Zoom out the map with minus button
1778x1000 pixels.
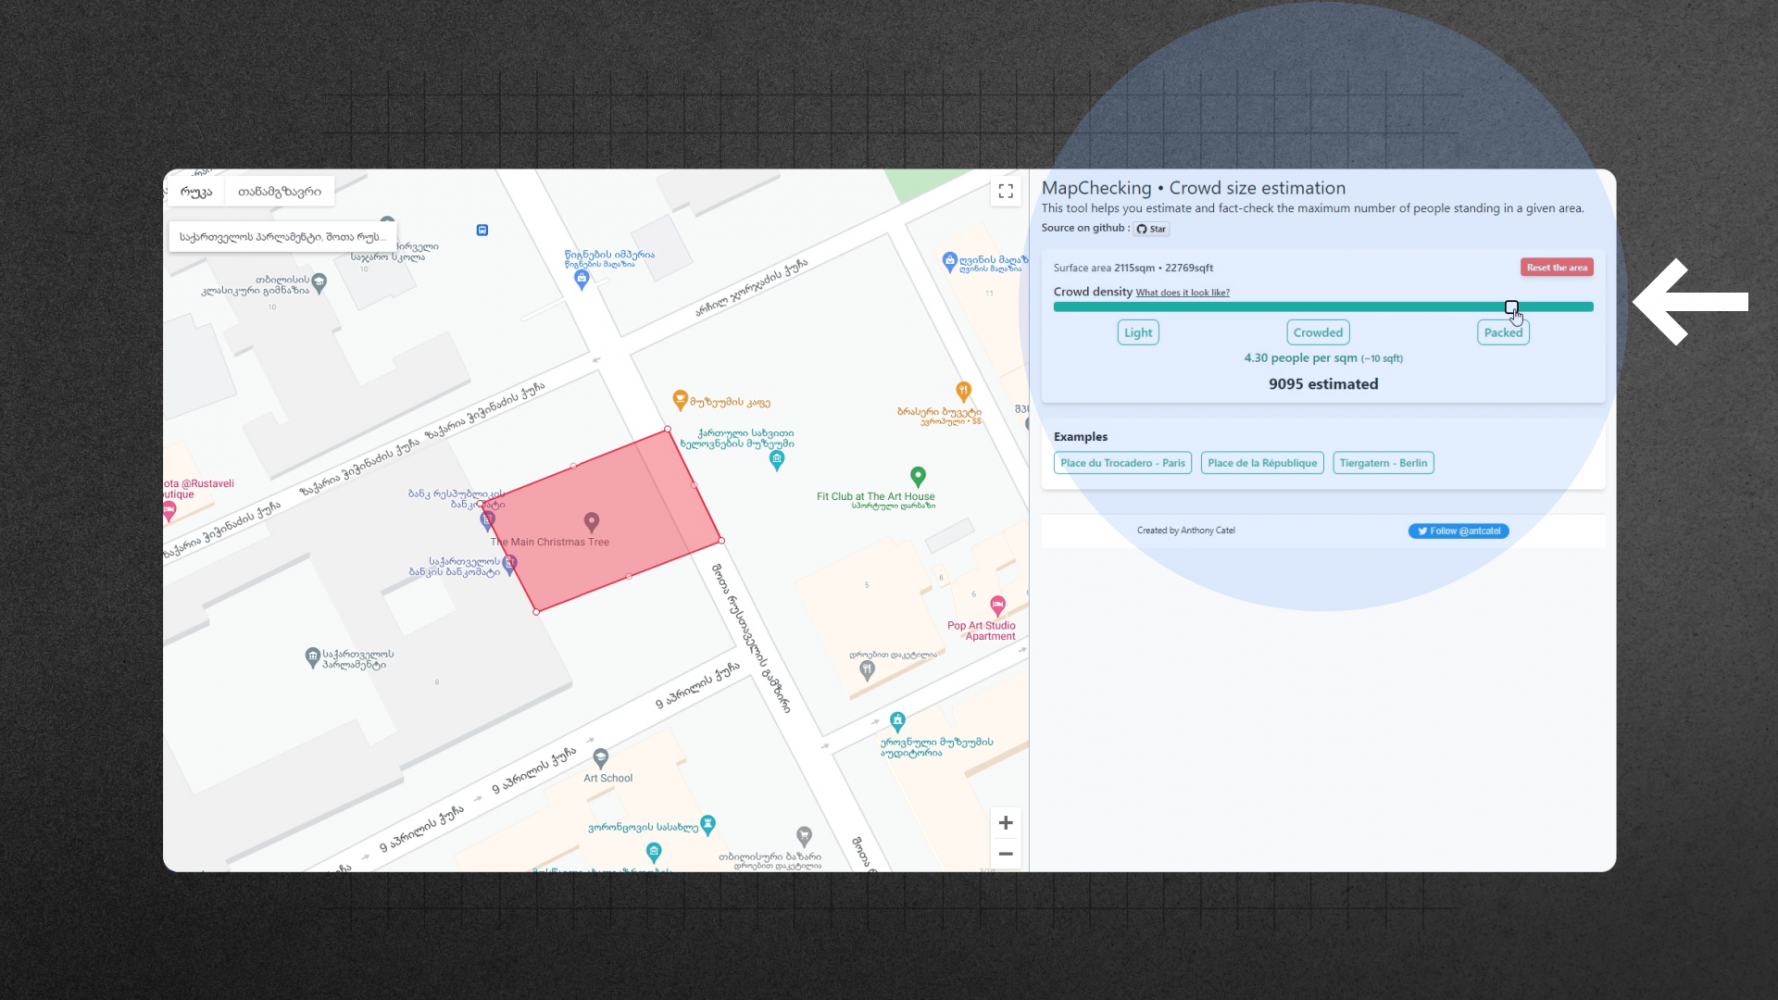click(1005, 854)
